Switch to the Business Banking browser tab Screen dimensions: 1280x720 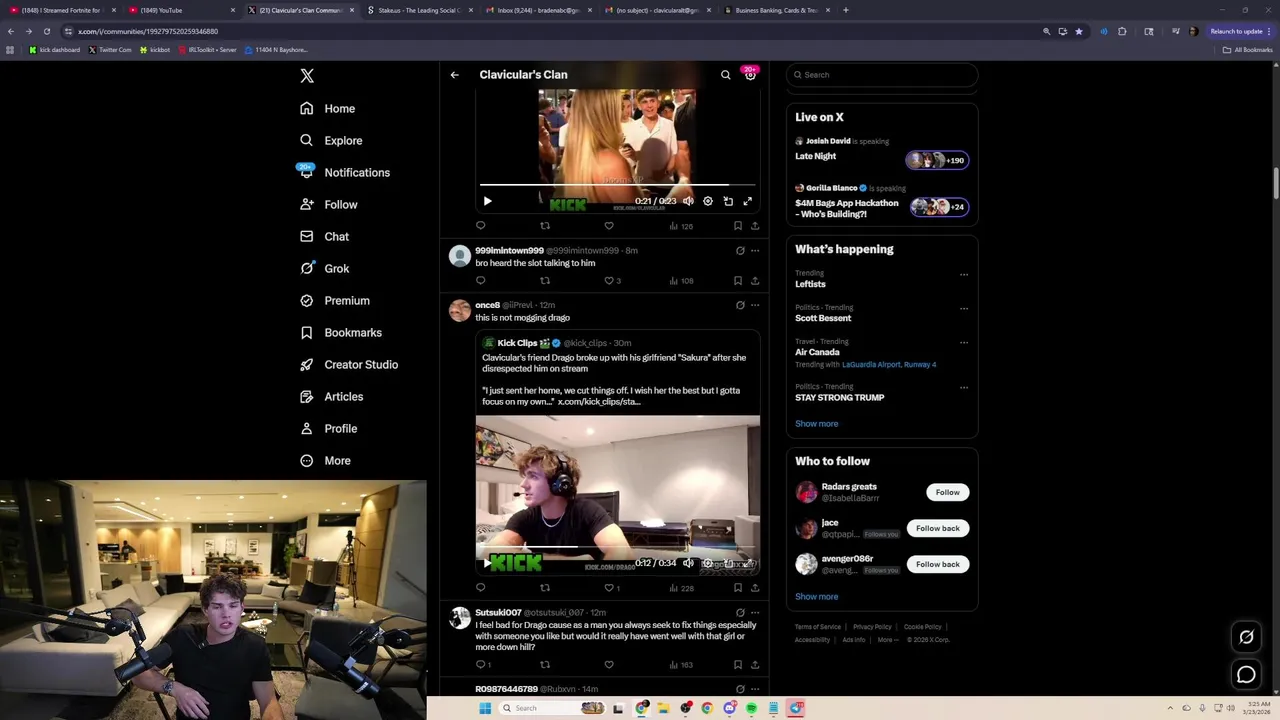[x=775, y=10]
